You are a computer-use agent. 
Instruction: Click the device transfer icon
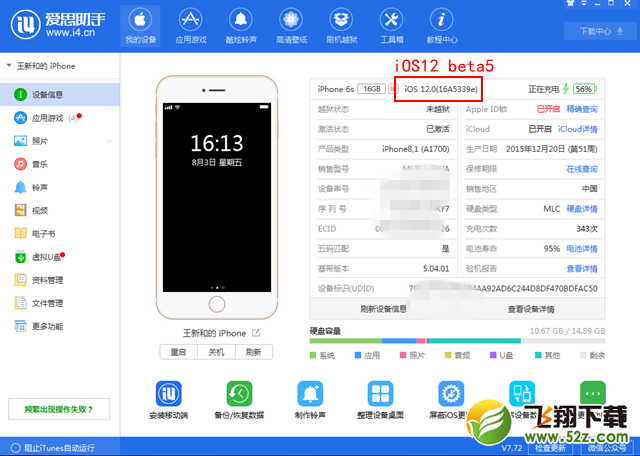pos(522,393)
